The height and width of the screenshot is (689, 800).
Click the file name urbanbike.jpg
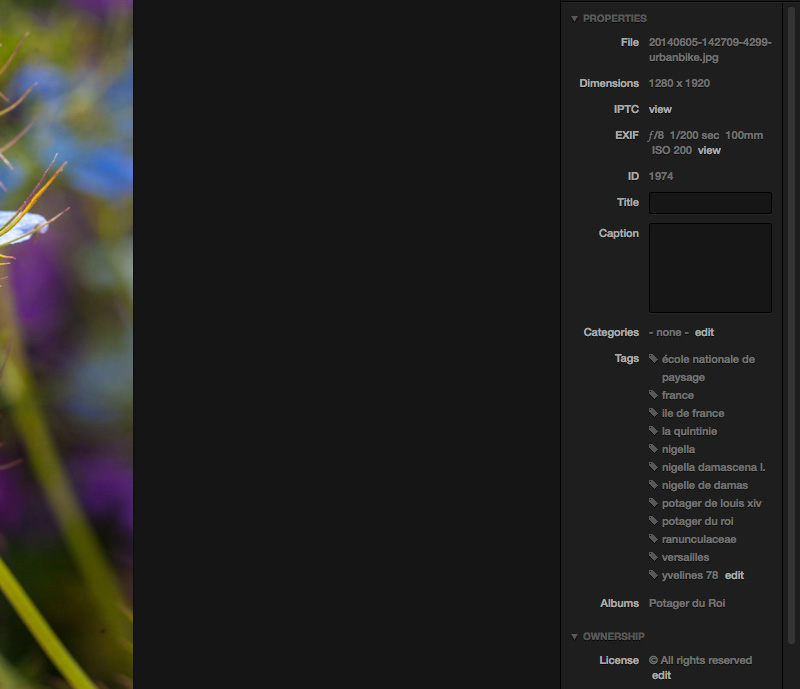pyautogui.click(x=710, y=50)
